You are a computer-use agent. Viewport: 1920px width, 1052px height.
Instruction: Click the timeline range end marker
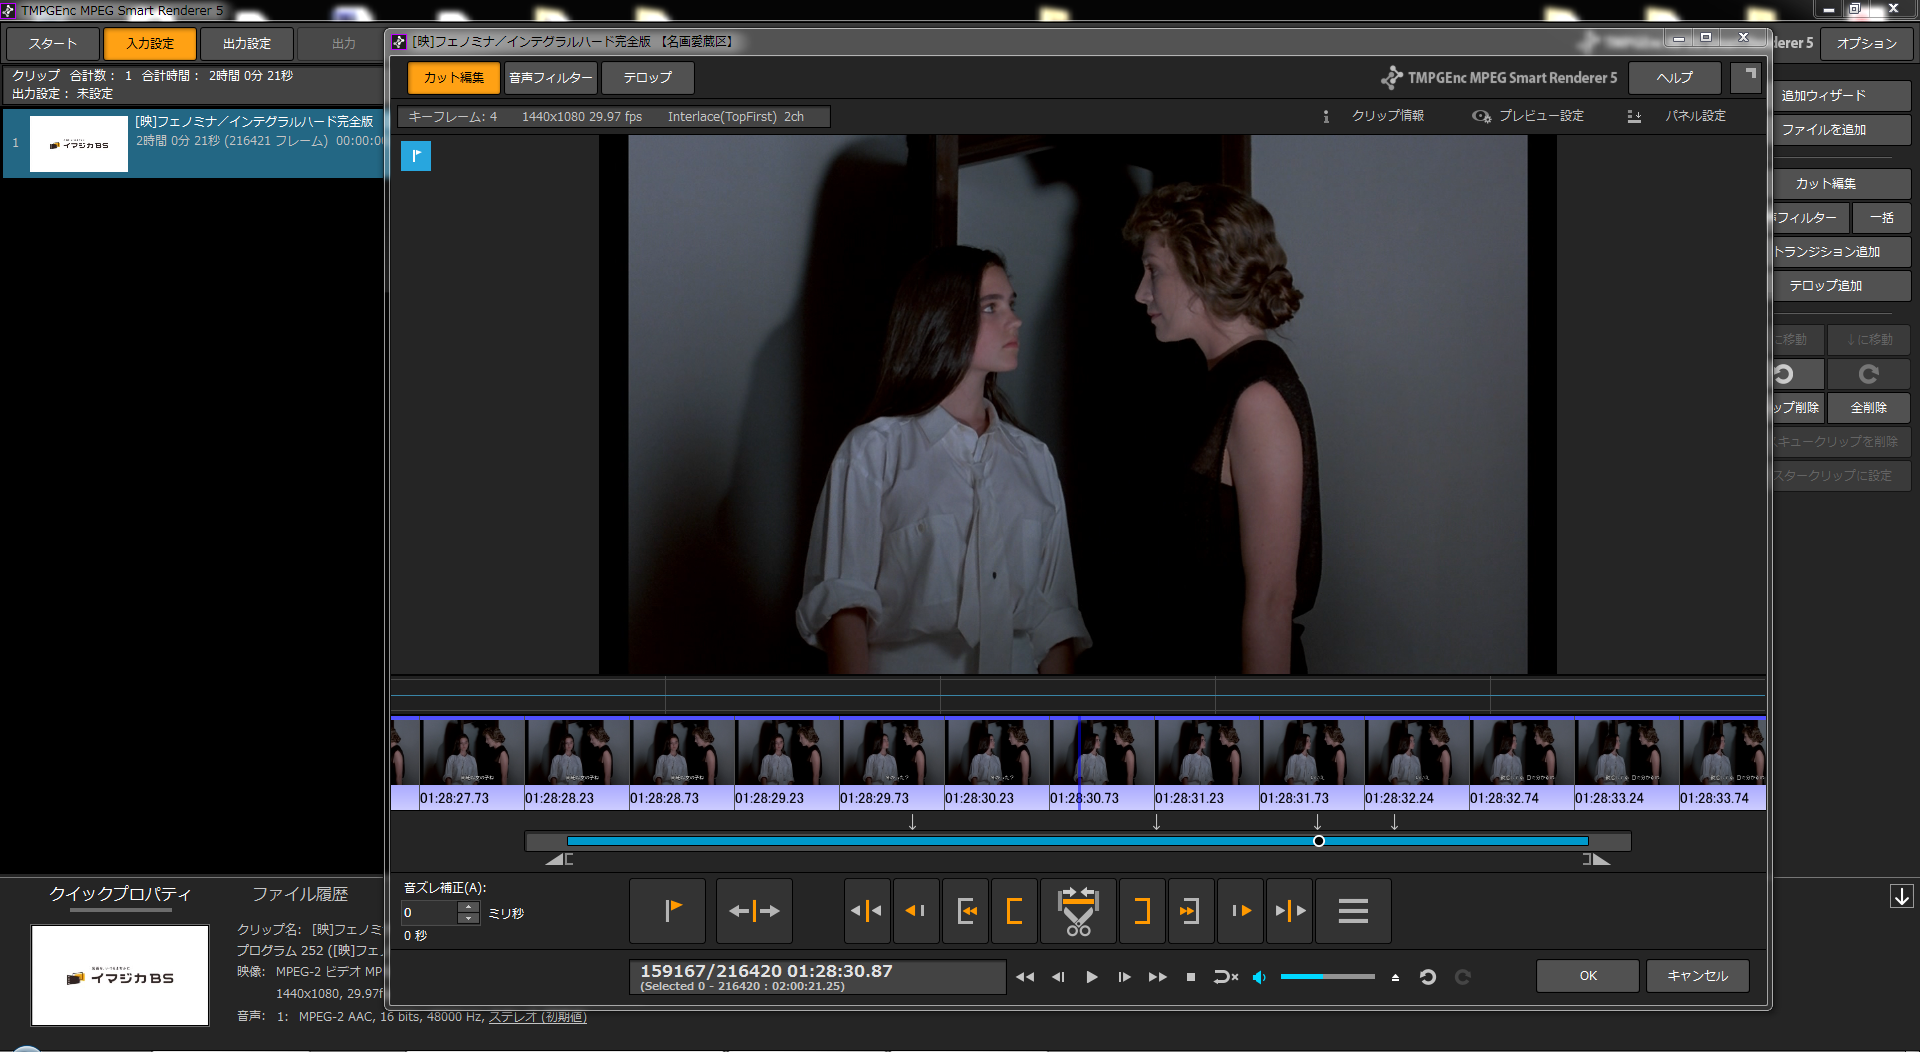coord(1597,859)
